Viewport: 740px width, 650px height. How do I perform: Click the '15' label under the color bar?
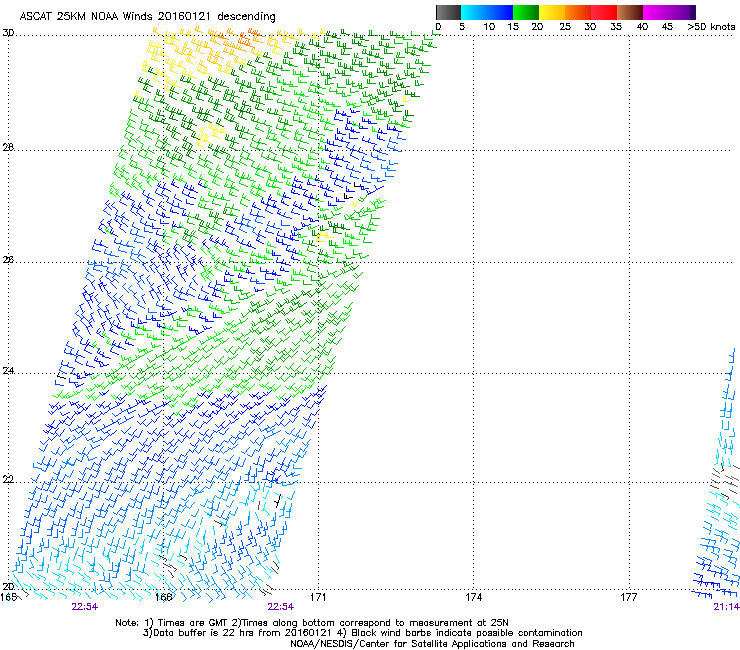513,27
